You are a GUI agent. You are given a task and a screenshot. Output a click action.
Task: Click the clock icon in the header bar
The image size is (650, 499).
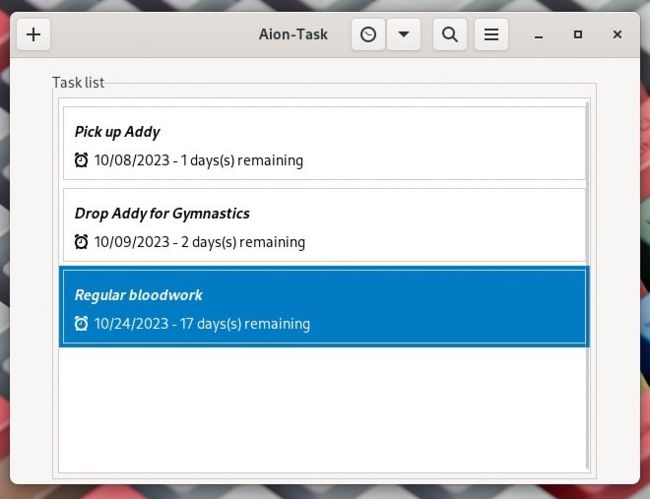[369, 35]
